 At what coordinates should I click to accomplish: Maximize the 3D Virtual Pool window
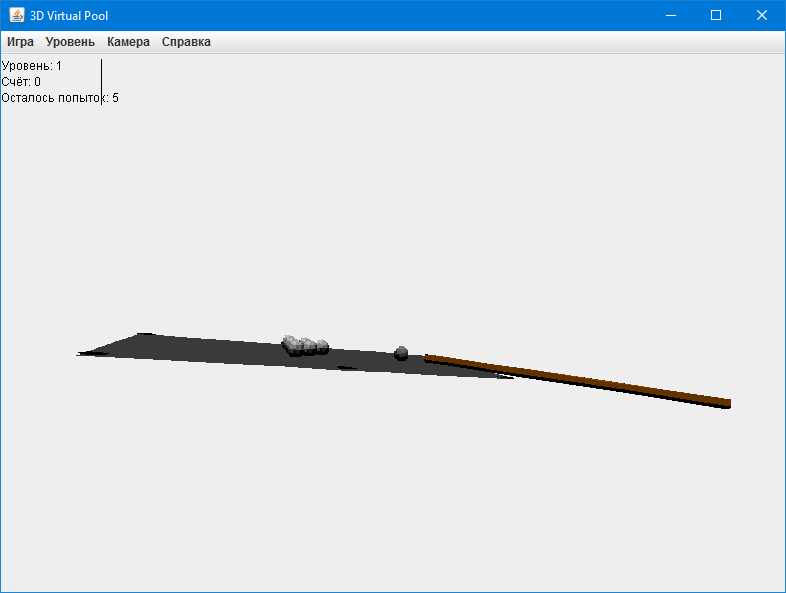(x=716, y=16)
